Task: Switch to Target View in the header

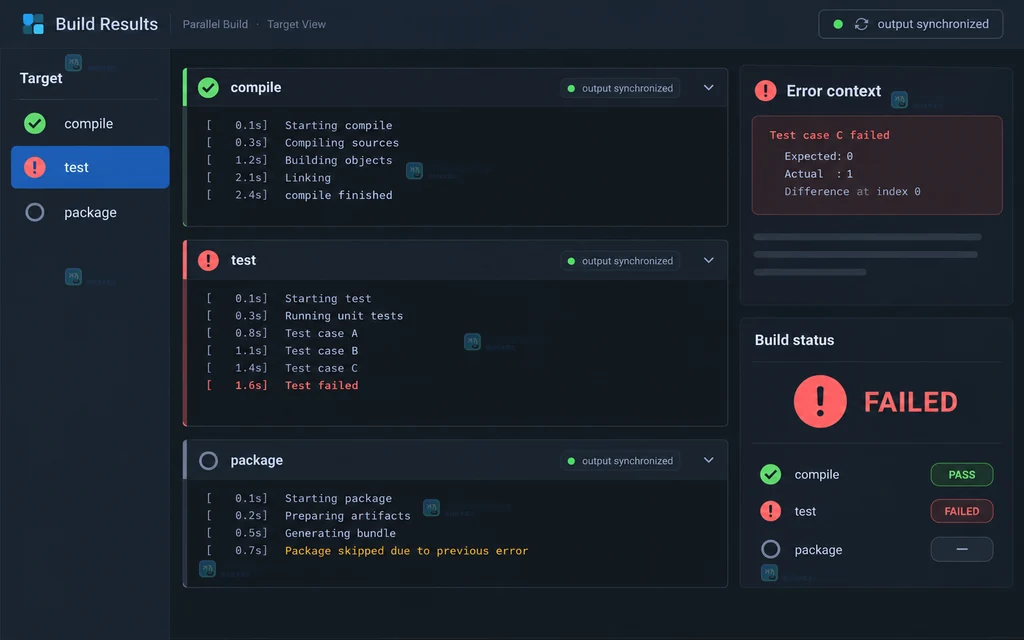Action: pyautogui.click(x=296, y=24)
